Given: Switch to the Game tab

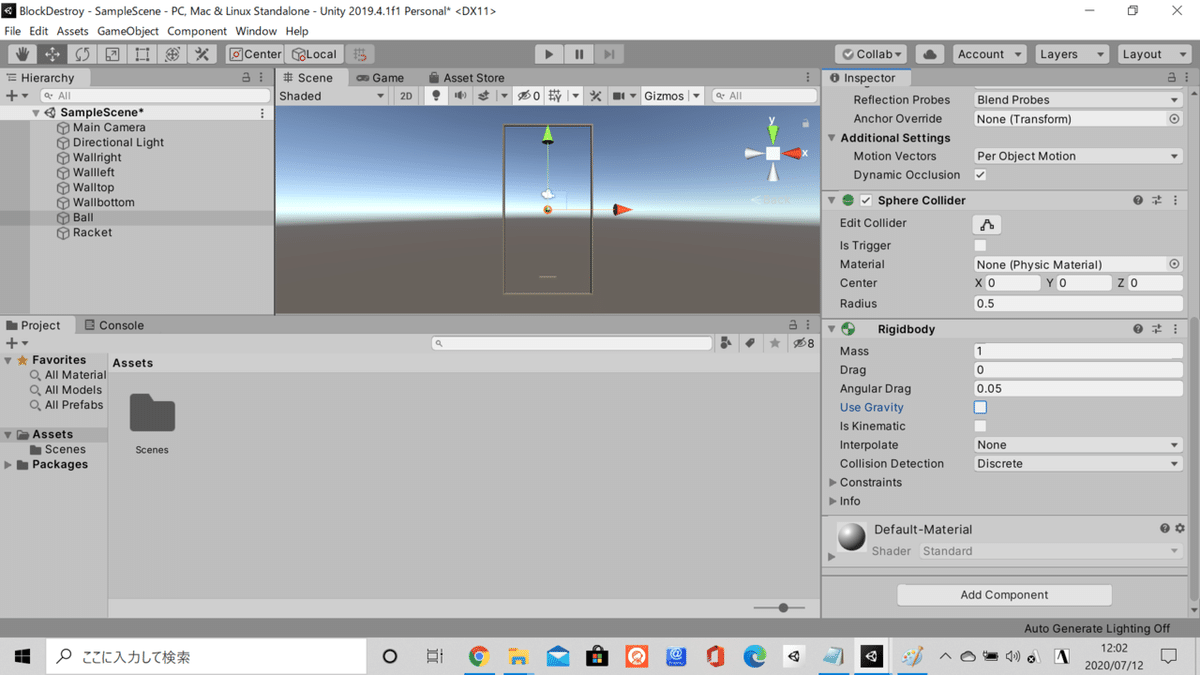Looking at the screenshot, I should coord(381,77).
